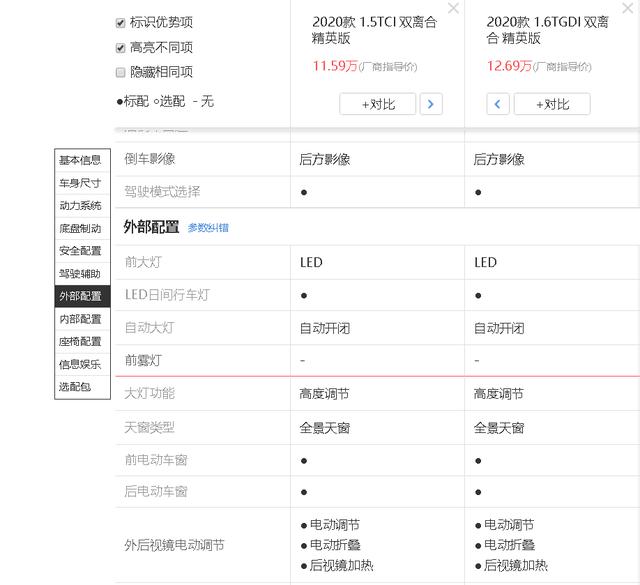Jump to 车身尺寸 section
Screen dimensions: 640x585
(82, 183)
